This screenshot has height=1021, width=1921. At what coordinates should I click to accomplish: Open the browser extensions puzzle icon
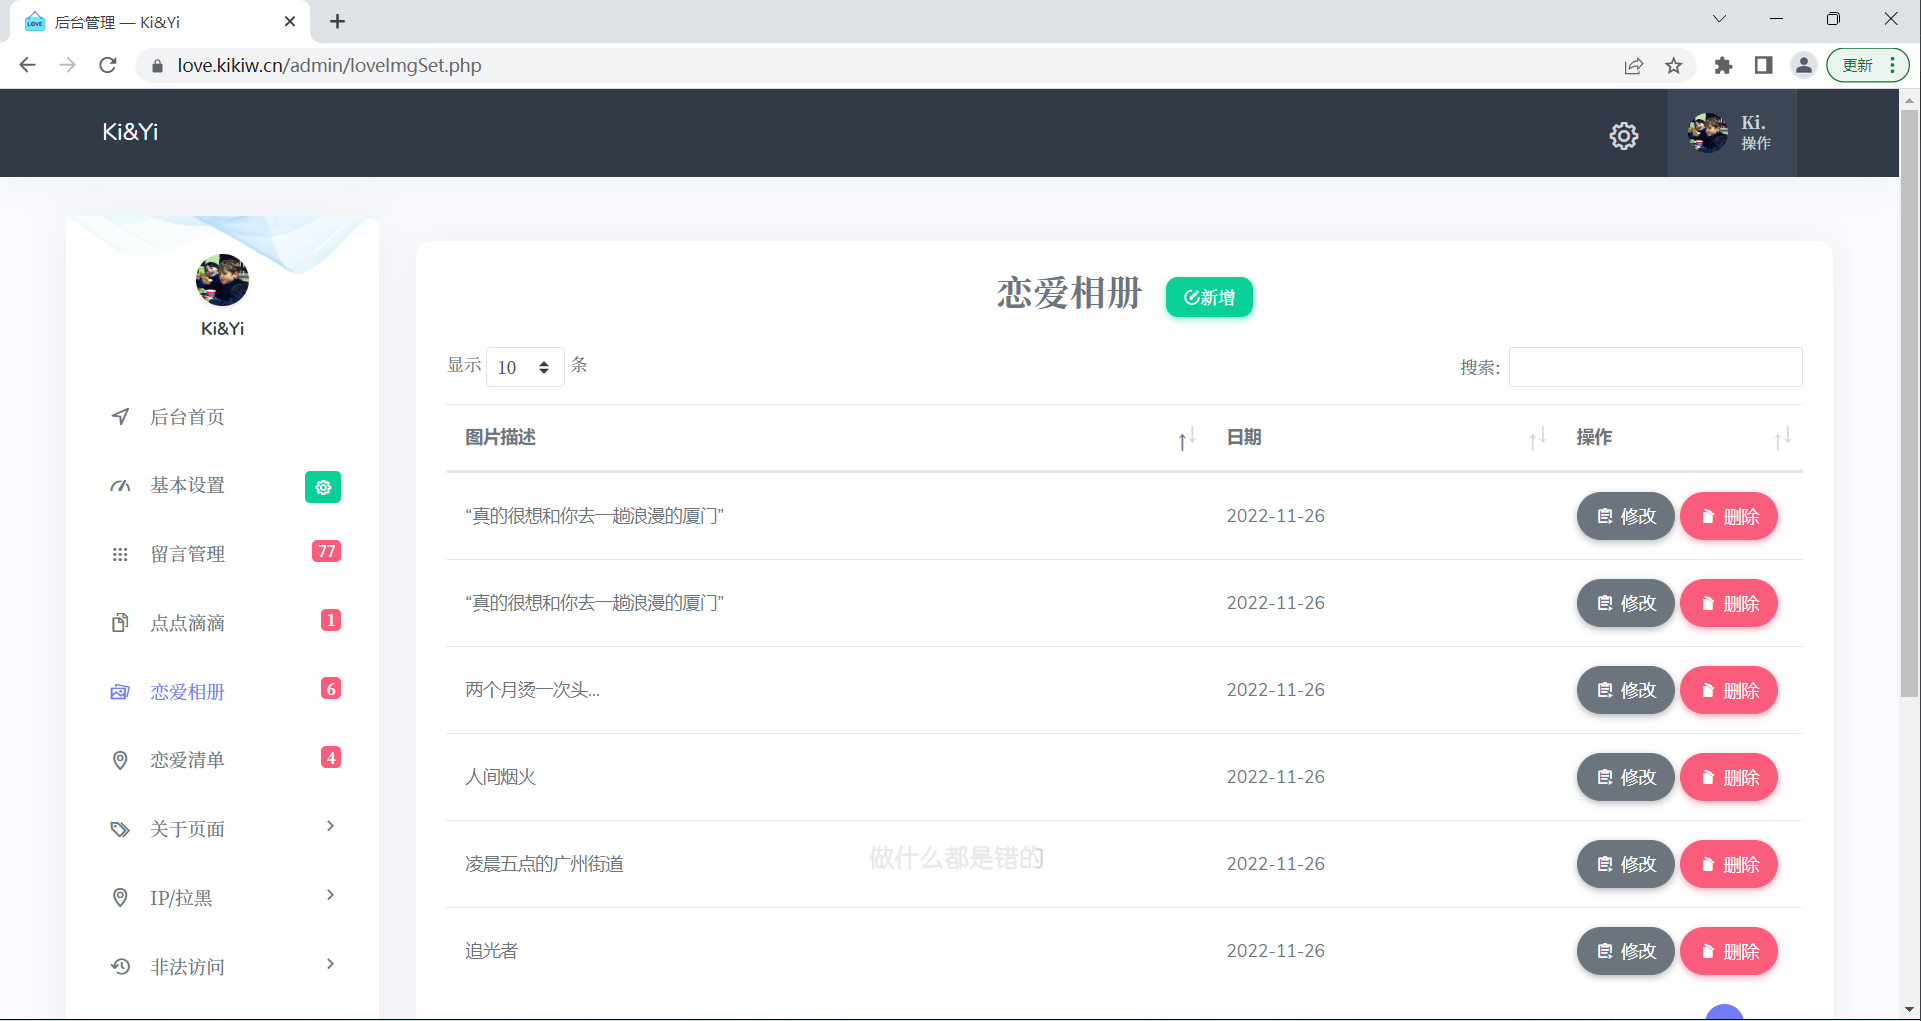pyautogui.click(x=1722, y=66)
